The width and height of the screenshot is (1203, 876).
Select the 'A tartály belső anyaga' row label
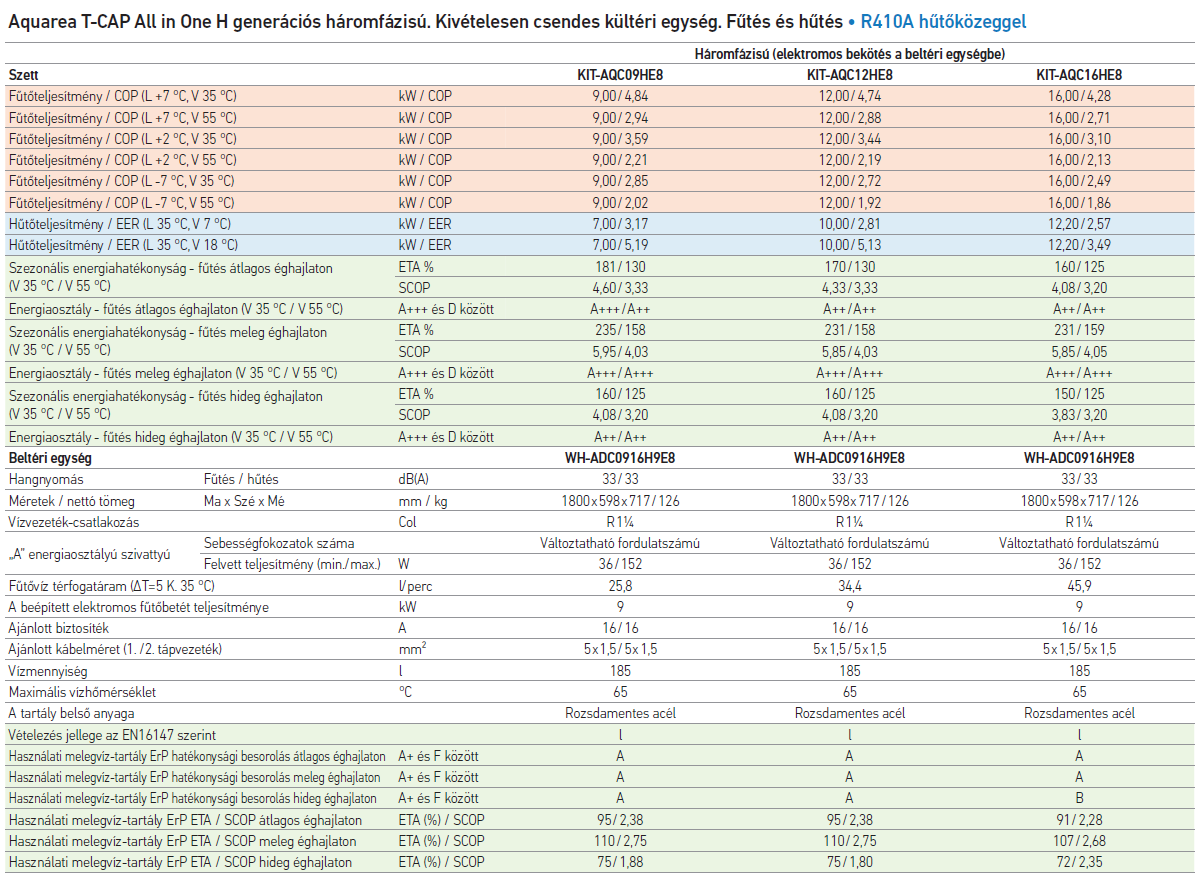pyautogui.click(x=71, y=714)
